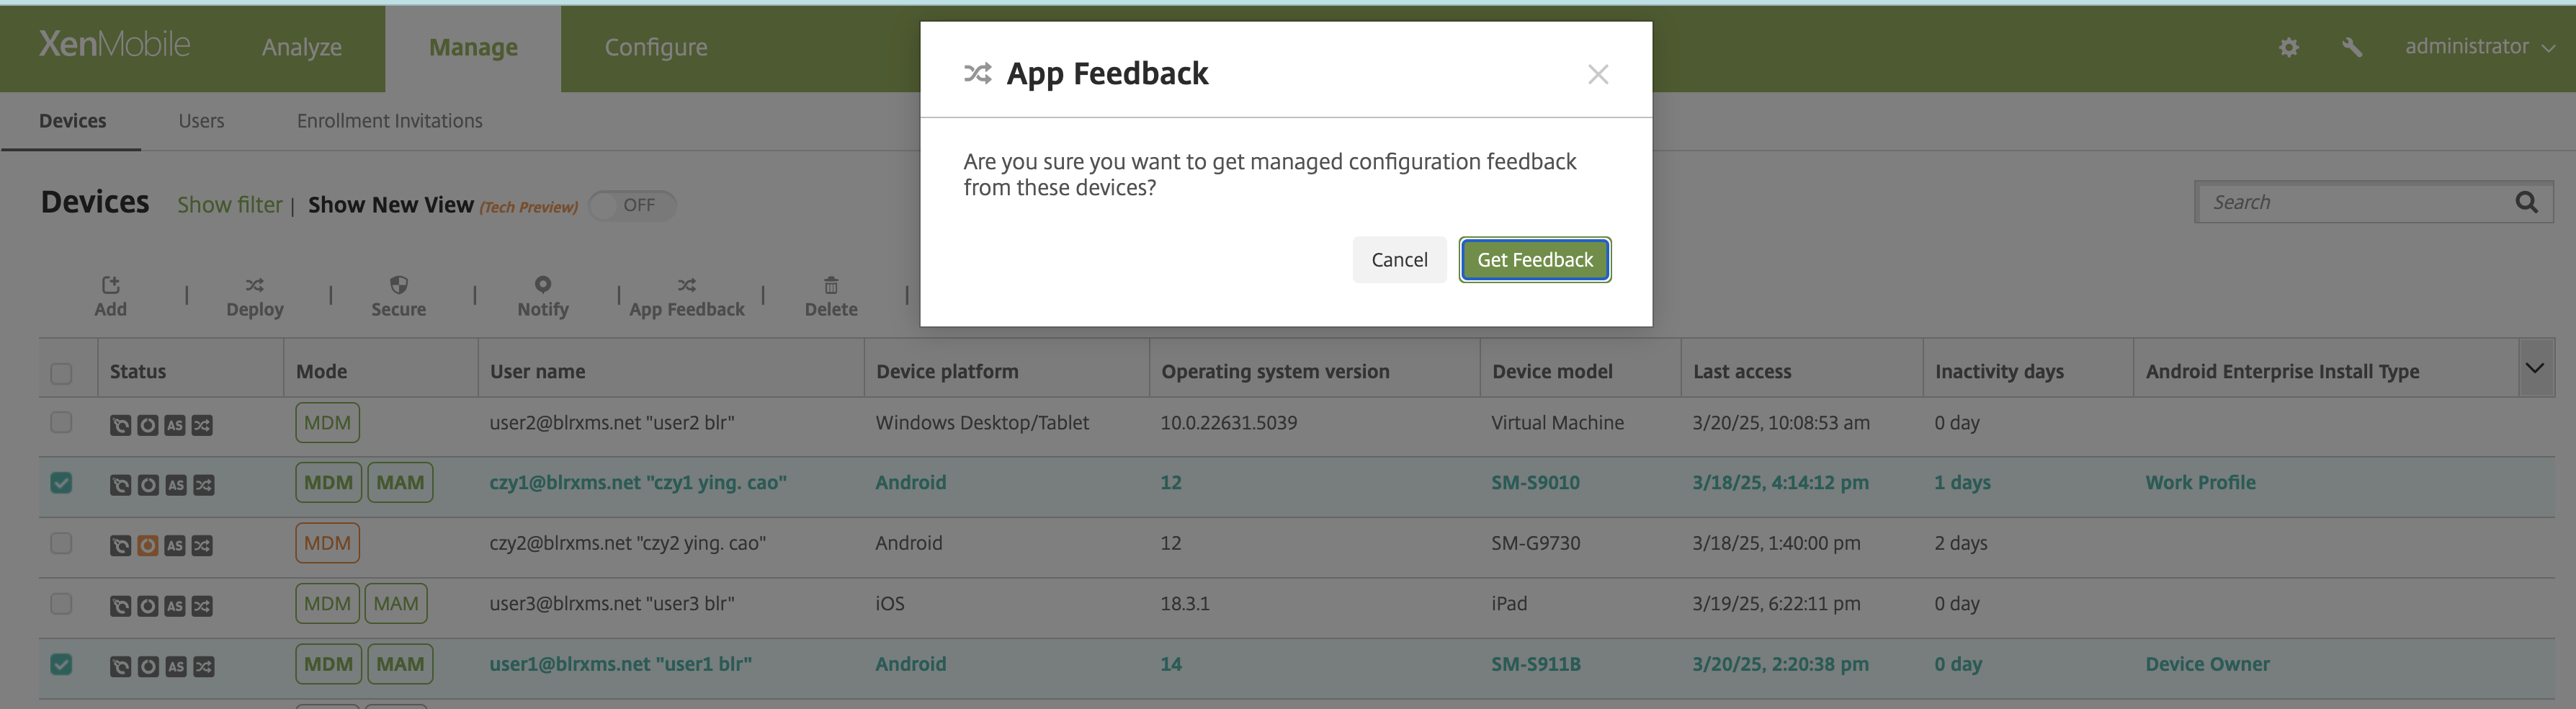Click the Notify toolbar icon

[x=542, y=285]
